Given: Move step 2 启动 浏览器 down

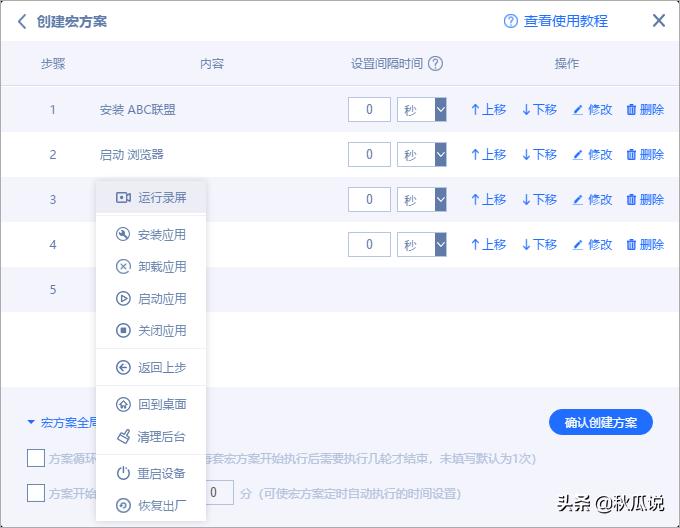Looking at the screenshot, I should pyautogui.click(x=539, y=155).
